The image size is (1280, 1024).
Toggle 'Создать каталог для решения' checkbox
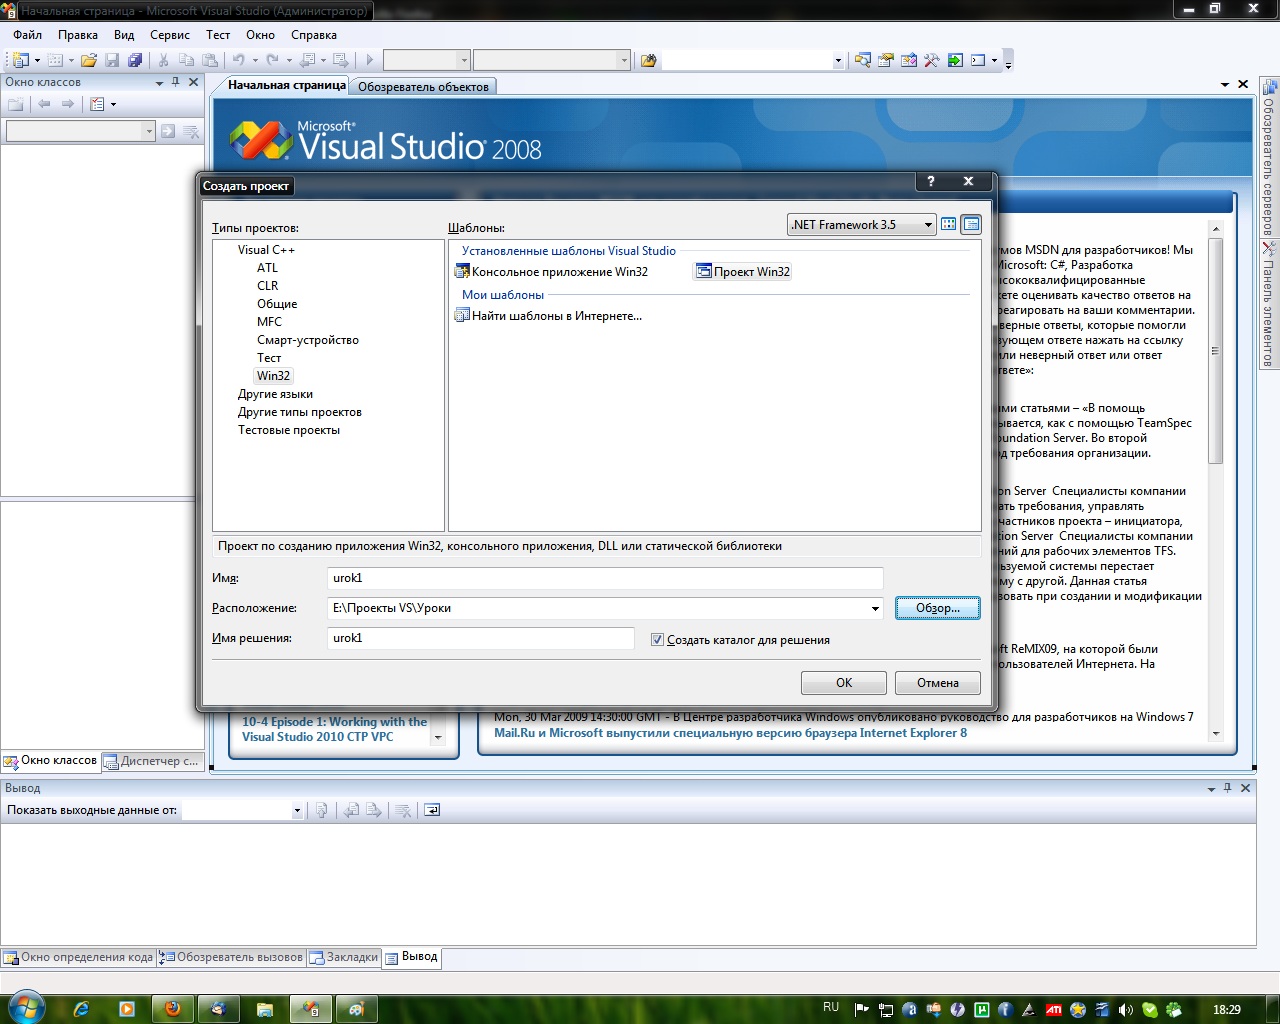pos(657,640)
